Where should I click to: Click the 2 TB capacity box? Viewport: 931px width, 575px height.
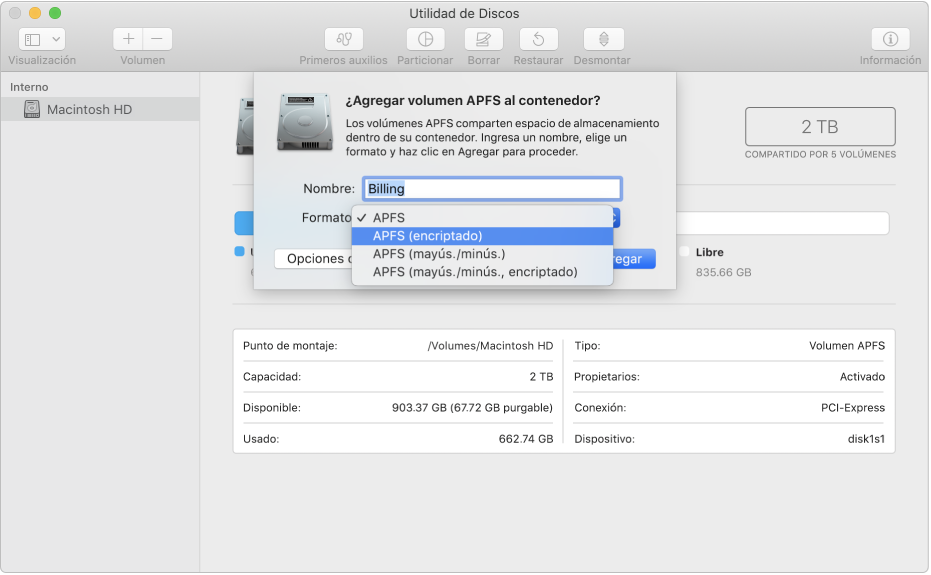tap(820, 127)
